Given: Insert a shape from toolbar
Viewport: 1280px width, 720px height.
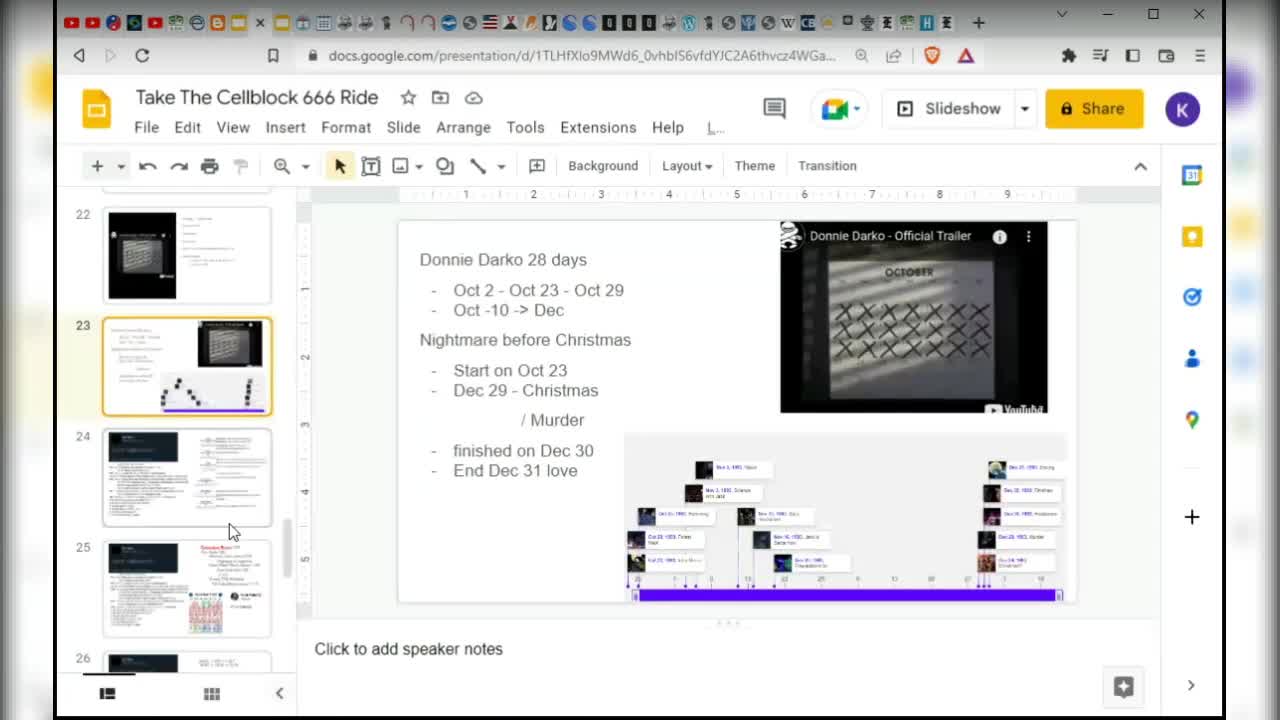Looking at the screenshot, I should [445, 166].
